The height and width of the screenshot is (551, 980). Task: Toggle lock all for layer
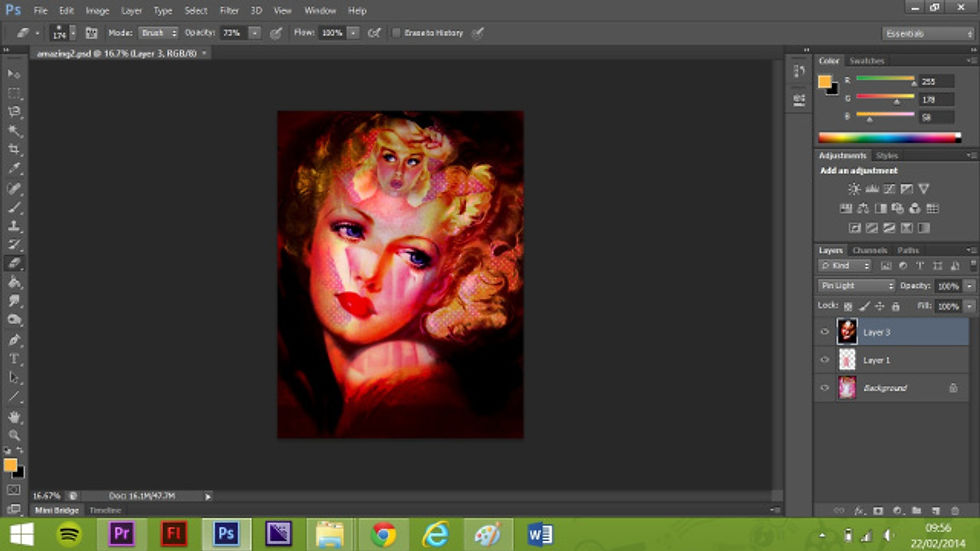(896, 306)
